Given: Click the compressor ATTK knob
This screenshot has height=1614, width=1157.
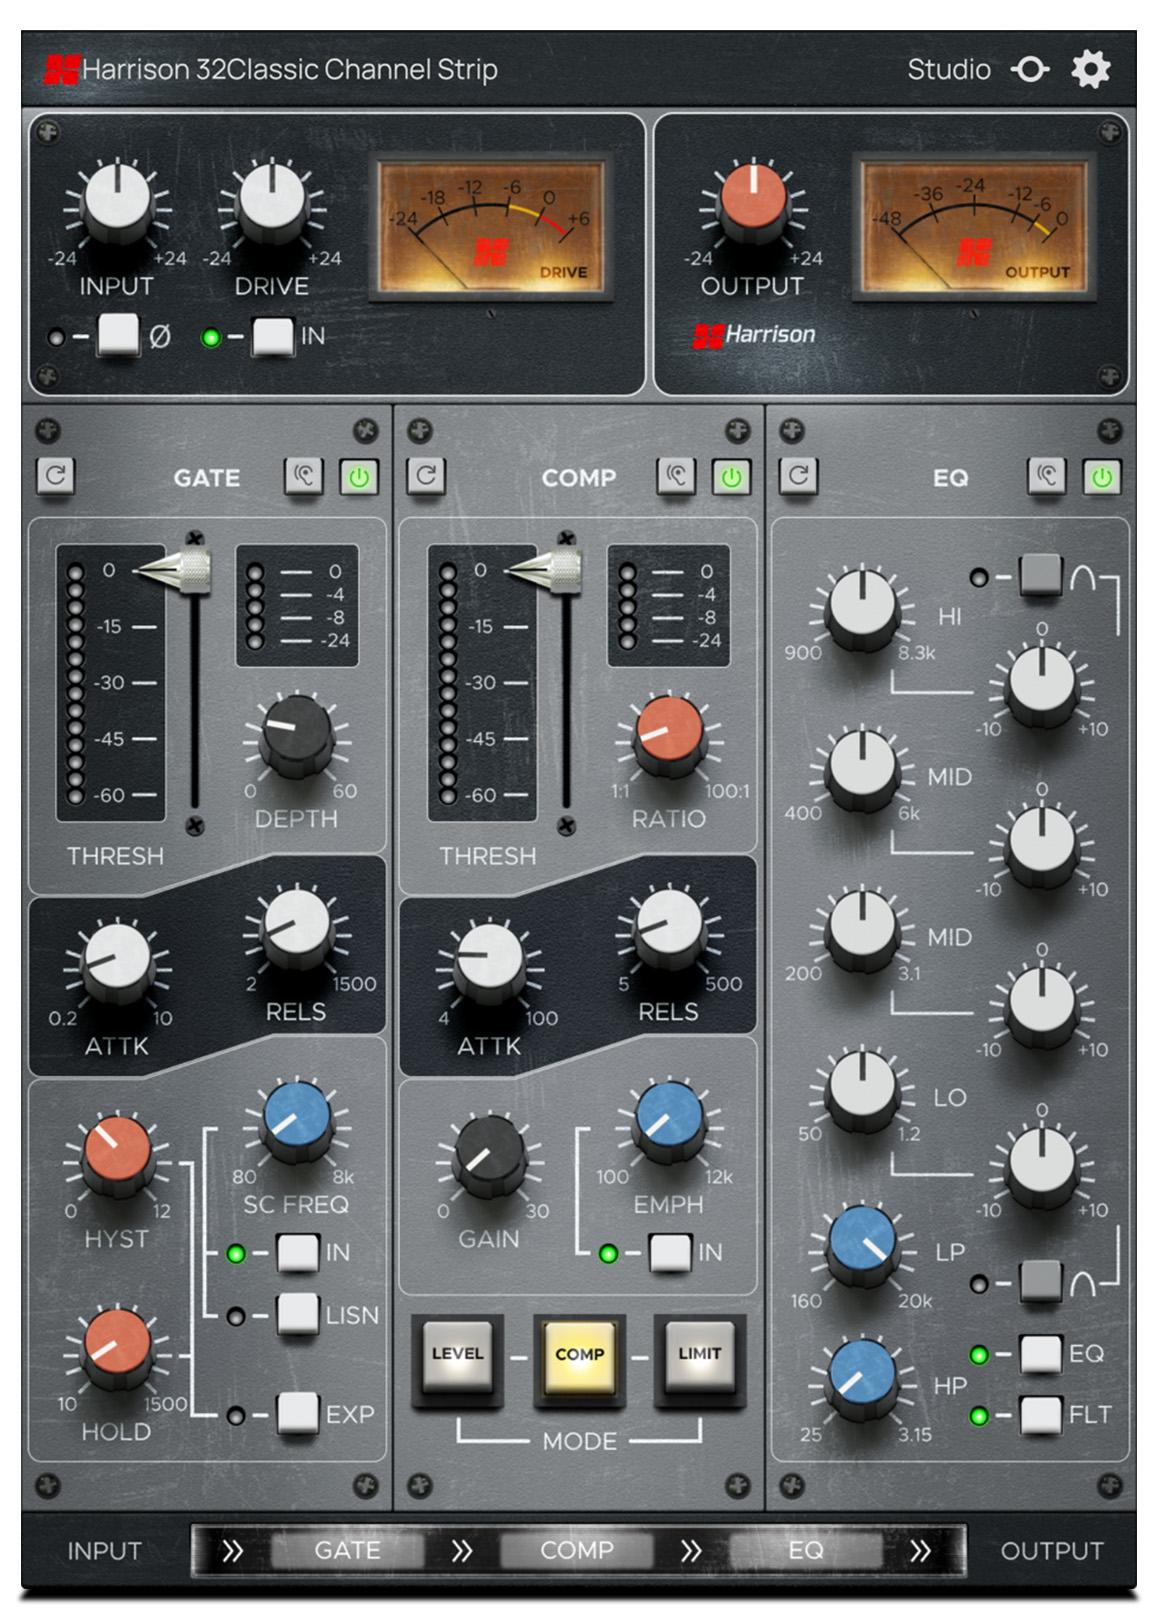Looking at the screenshot, I should pyautogui.click(x=489, y=961).
